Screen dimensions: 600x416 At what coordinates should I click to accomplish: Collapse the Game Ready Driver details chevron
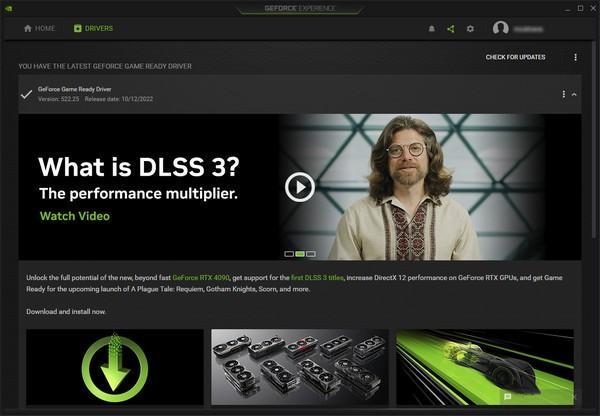pyautogui.click(x=574, y=94)
